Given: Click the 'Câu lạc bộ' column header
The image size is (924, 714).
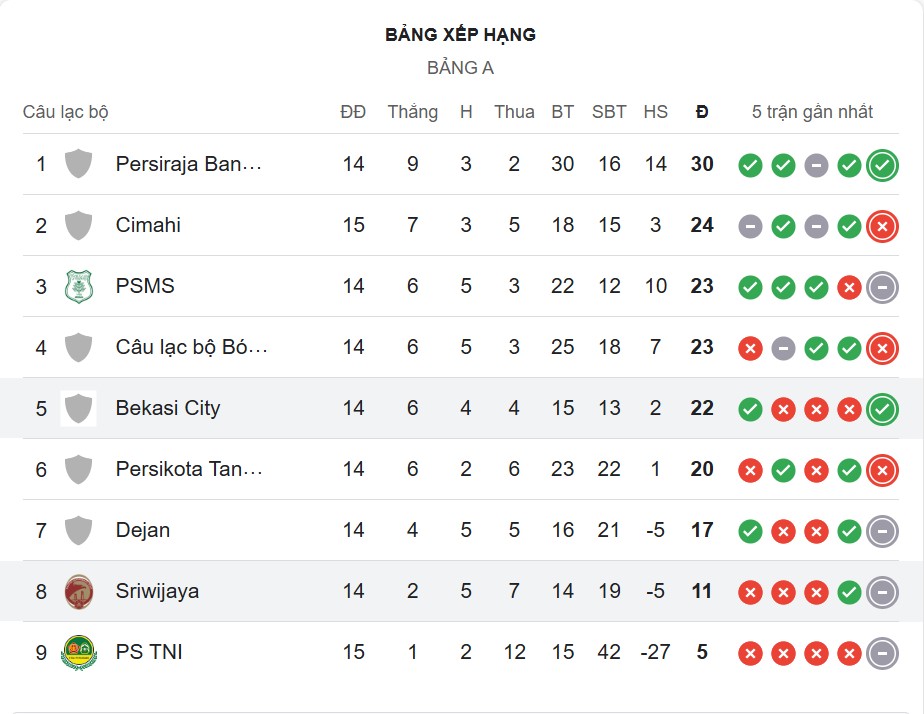Looking at the screenshot, I should [65, 112].
